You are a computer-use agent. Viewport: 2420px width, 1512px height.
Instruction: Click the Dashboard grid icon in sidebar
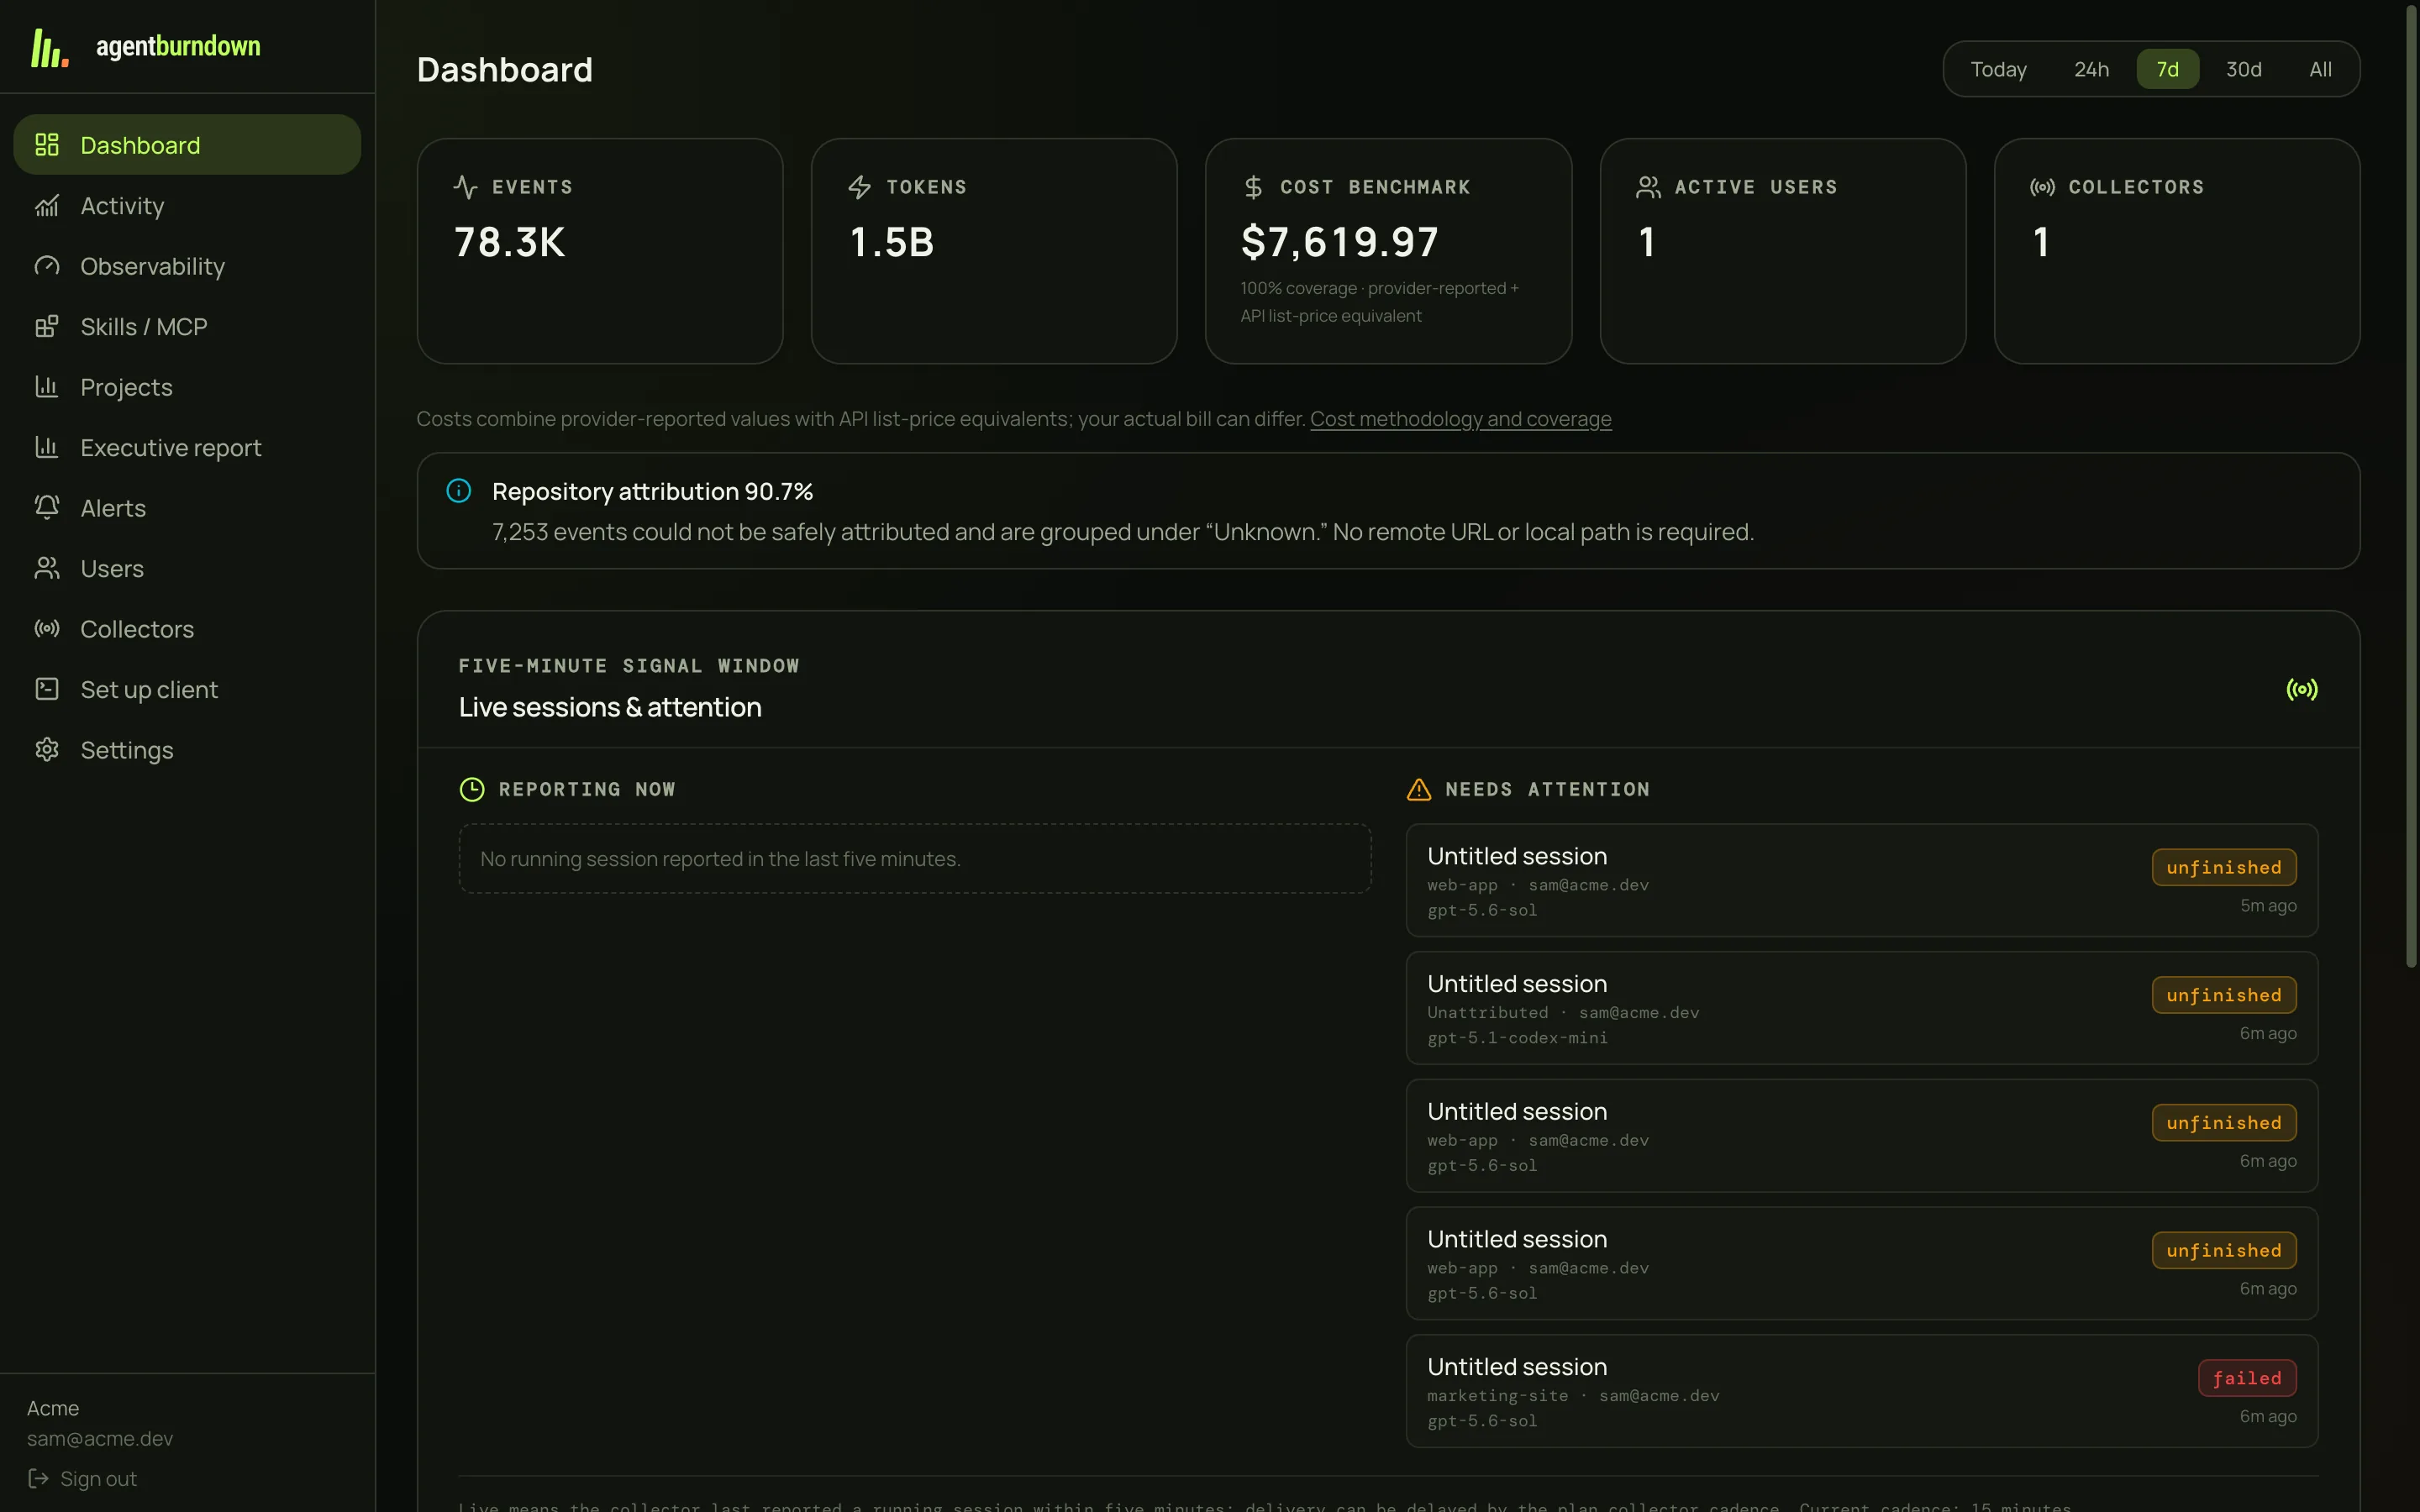point(47,145)
